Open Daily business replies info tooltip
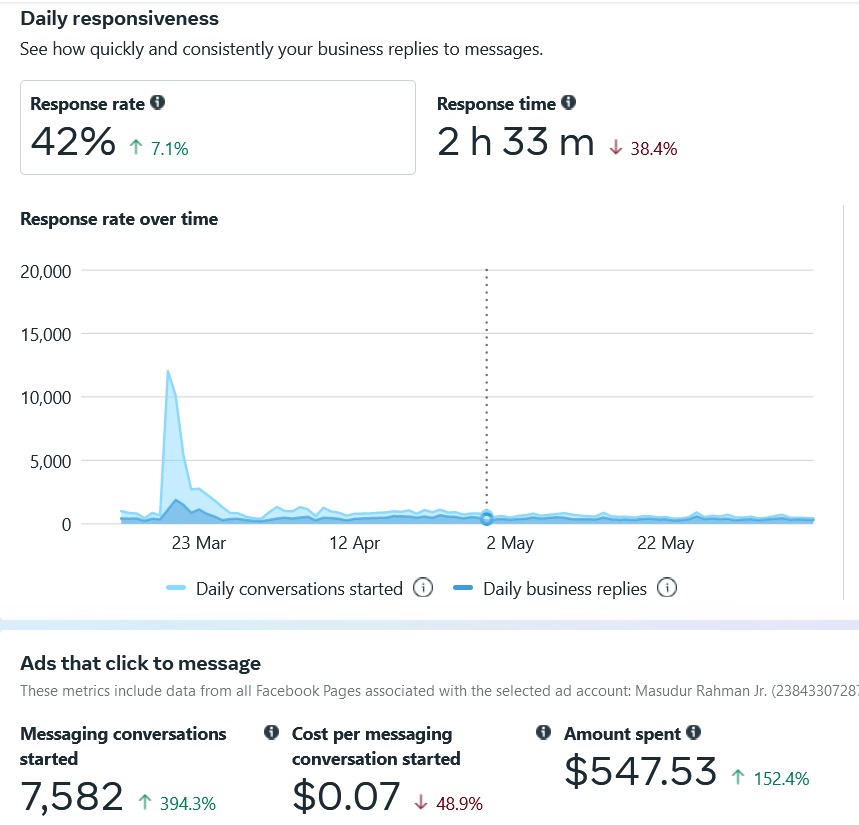 pos(667,588)
